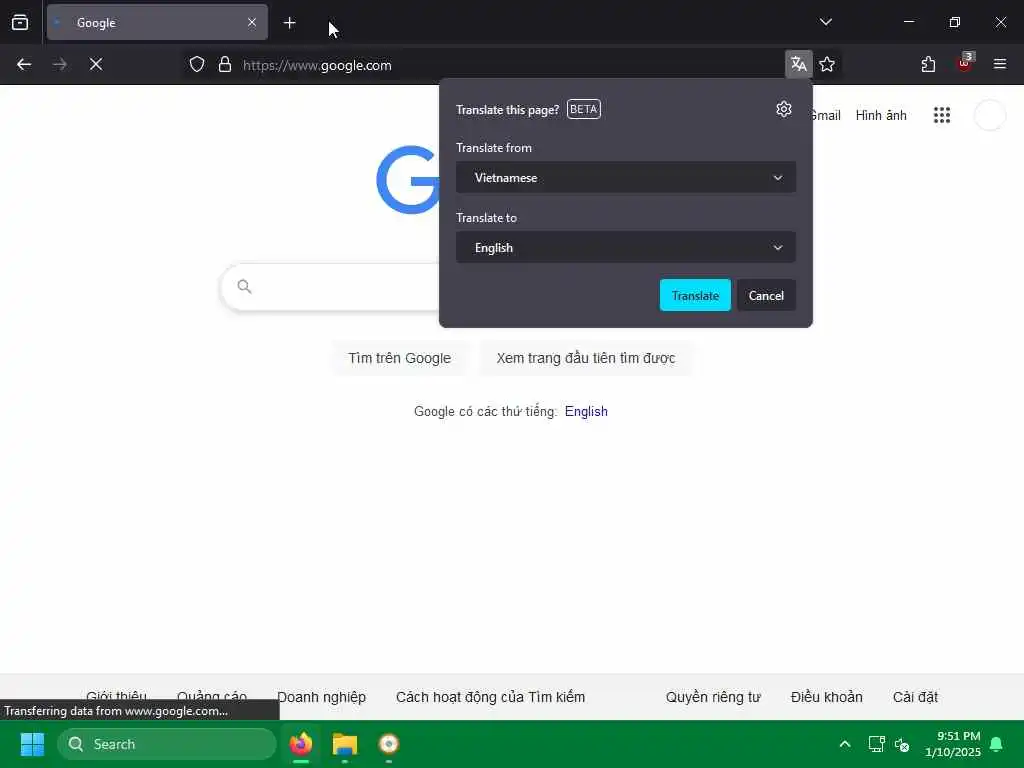
Task: Toggle the translate page toolbar icon
Action: pyautogui.click(x=798, y=64)
